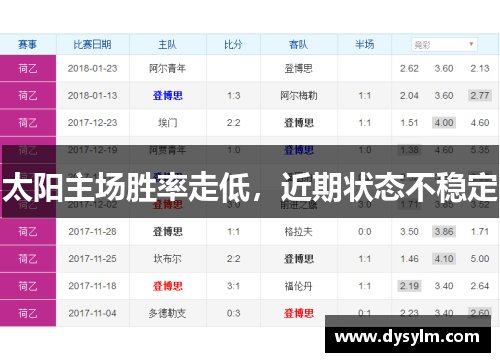Screen dimensions: 500x362
Task: Click highlighted odds value 2.77
Action: pos(480,96)
